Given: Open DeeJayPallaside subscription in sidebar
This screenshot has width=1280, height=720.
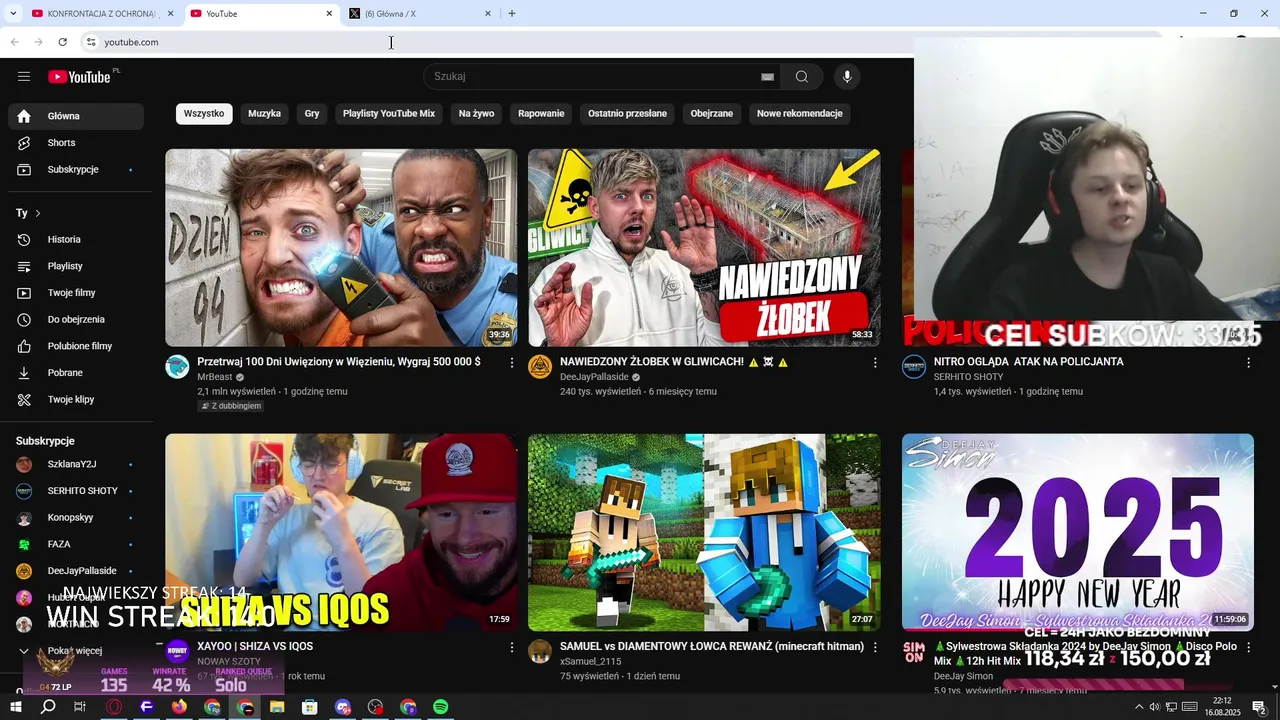Looking at the screenshot, I should 76,571.
